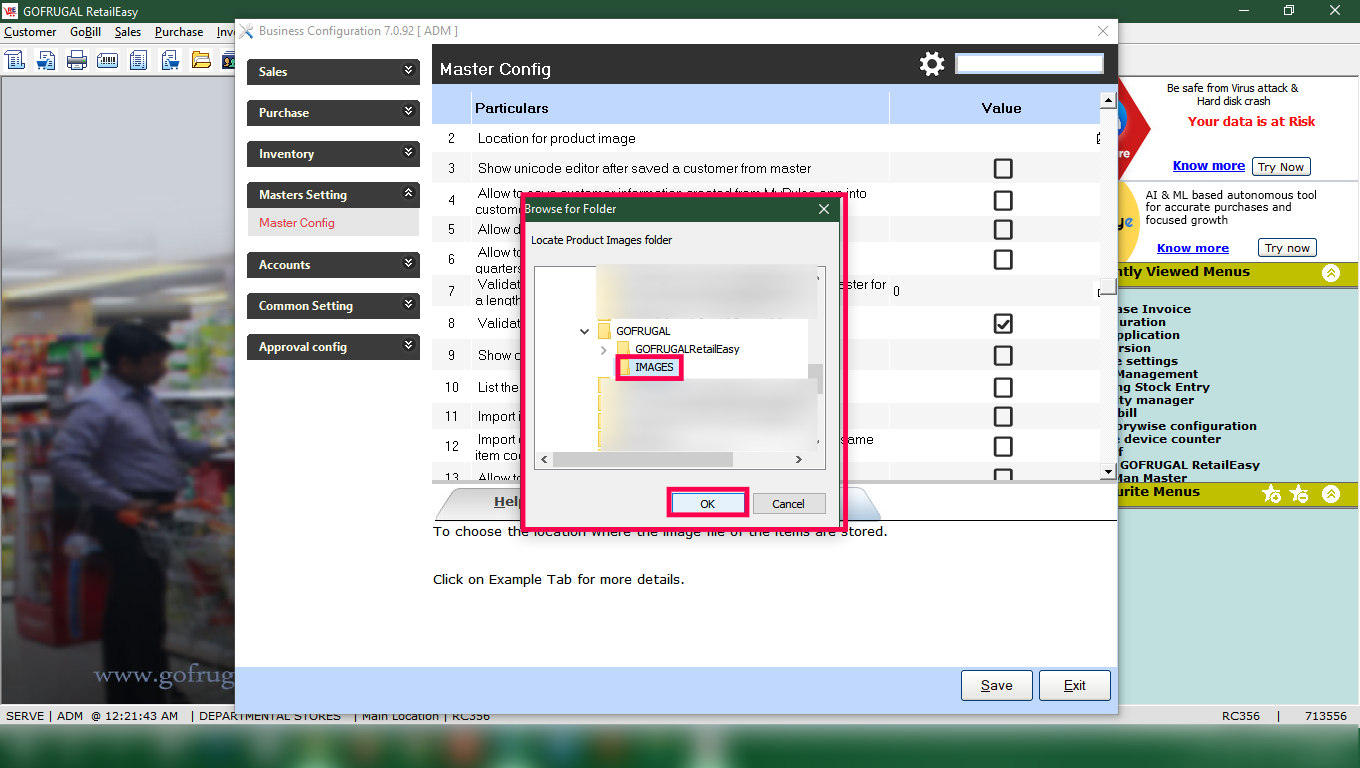Click the open folder toolbar icon
Image resolution: width=1360 pixels, height=768 pixels.
pyautogui.click(x=201, y=60)
